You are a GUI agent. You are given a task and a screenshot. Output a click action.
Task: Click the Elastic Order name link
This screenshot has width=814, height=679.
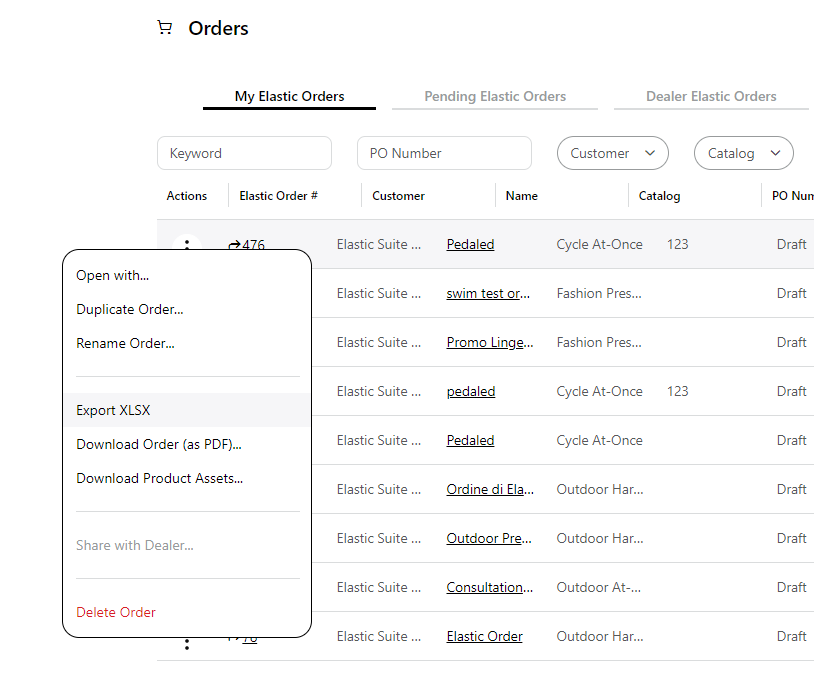click(484, 636)
